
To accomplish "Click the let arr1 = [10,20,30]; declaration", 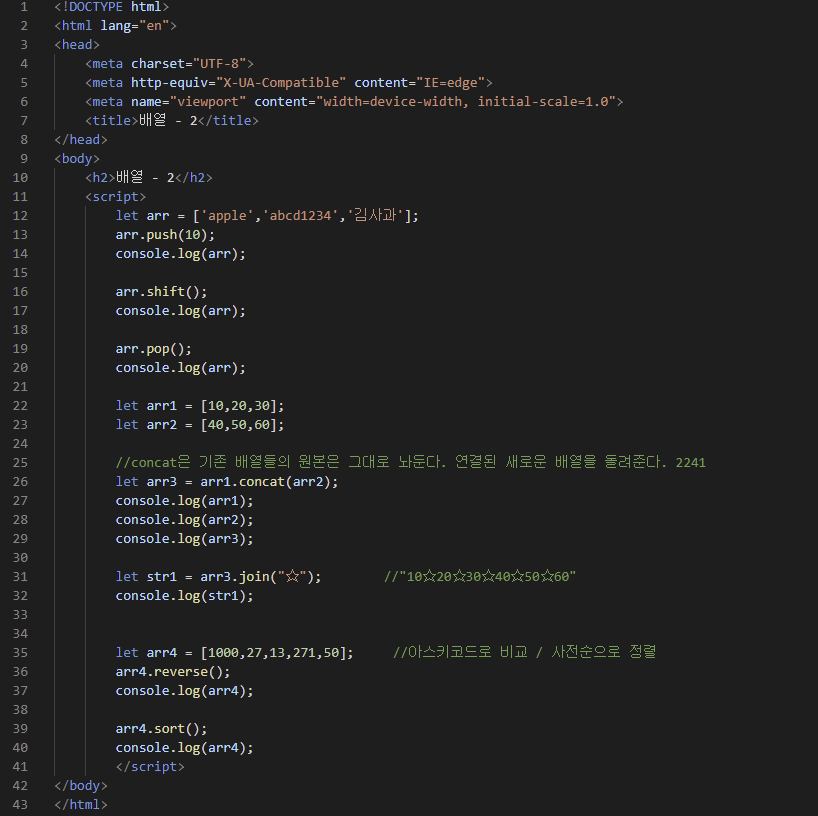I will click(x=200, y=406).
